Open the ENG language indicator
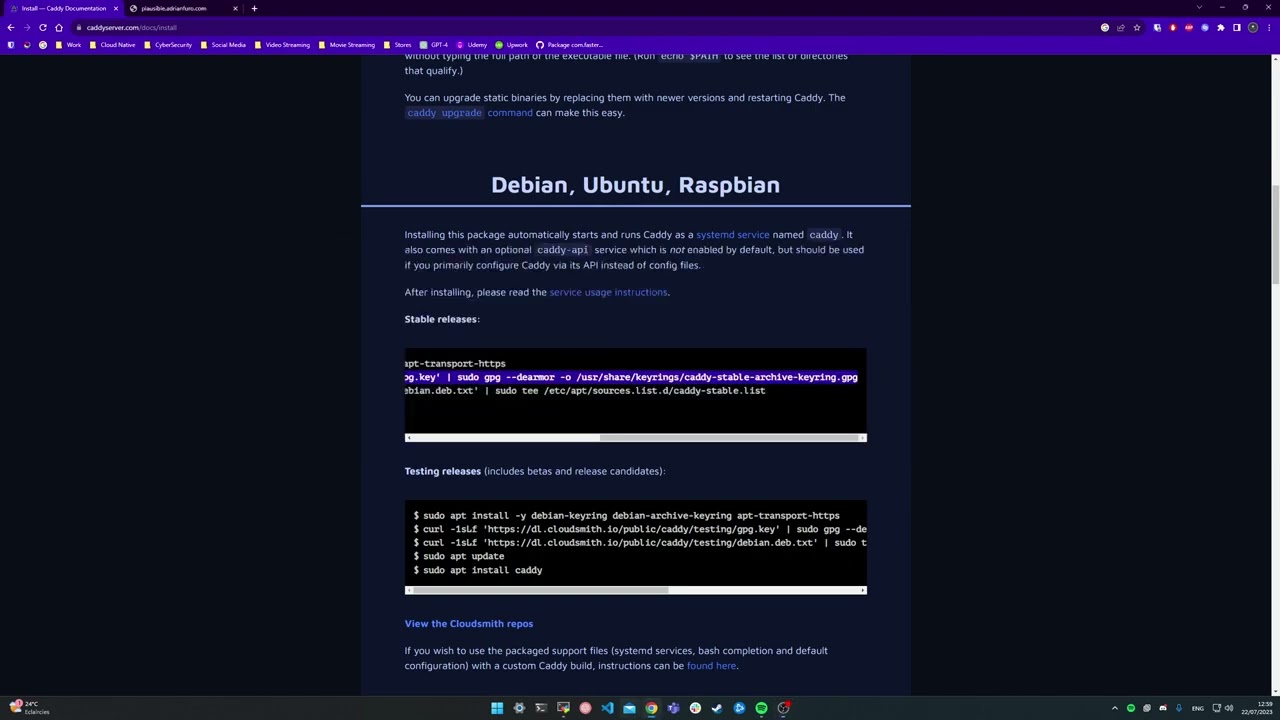1280x720 pixels. pos(1197,708)
